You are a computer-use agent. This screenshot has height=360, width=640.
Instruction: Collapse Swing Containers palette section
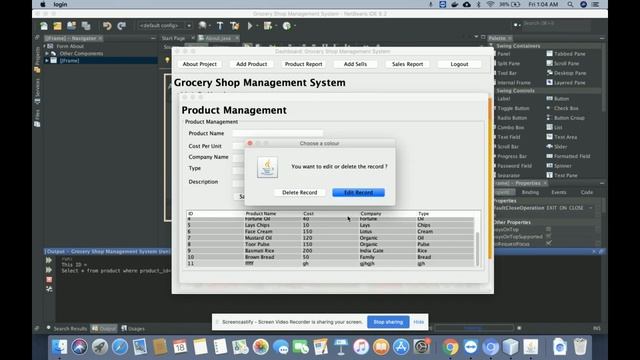(x=492, y=46)
